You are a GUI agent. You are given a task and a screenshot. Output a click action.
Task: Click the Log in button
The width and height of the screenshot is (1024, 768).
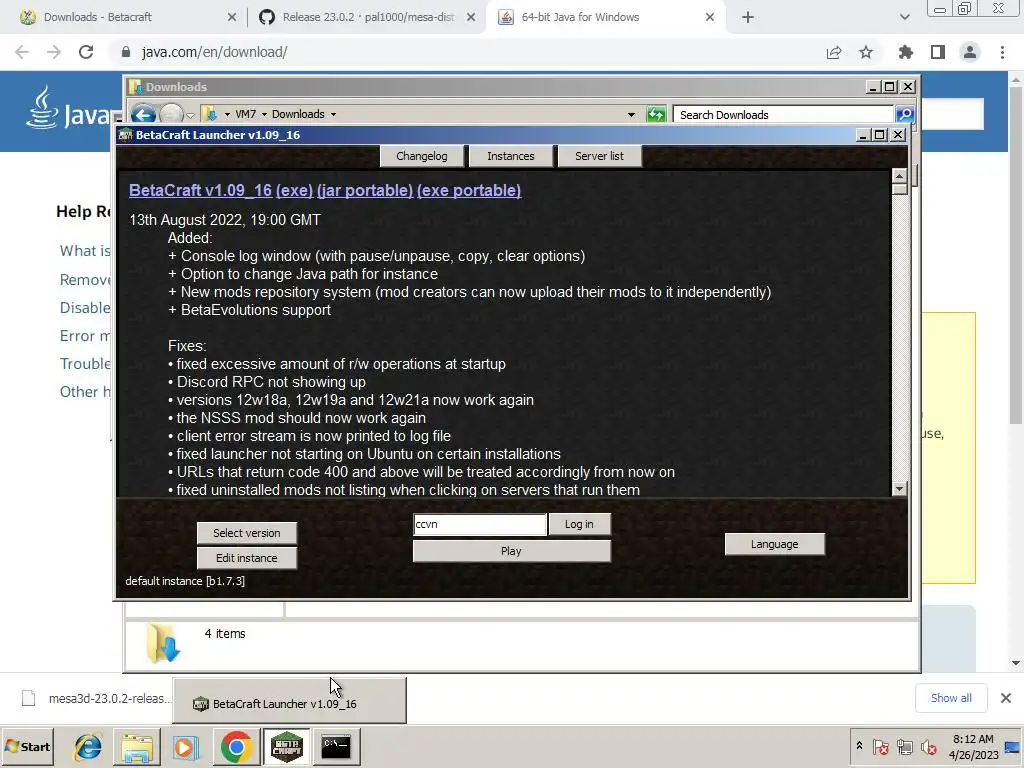[579, 524]
